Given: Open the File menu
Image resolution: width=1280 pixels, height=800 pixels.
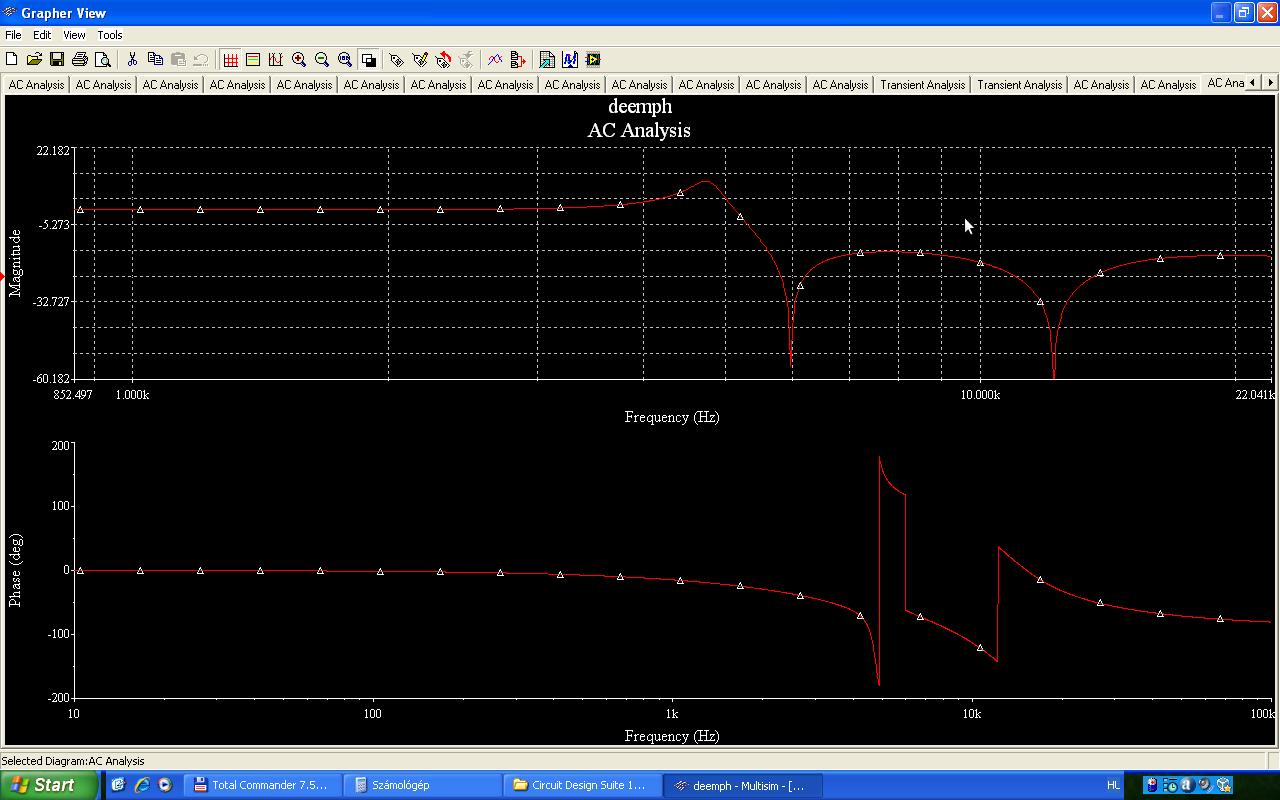Looking at the screenshot, I should pyautogui.click(x=13, y=35).
